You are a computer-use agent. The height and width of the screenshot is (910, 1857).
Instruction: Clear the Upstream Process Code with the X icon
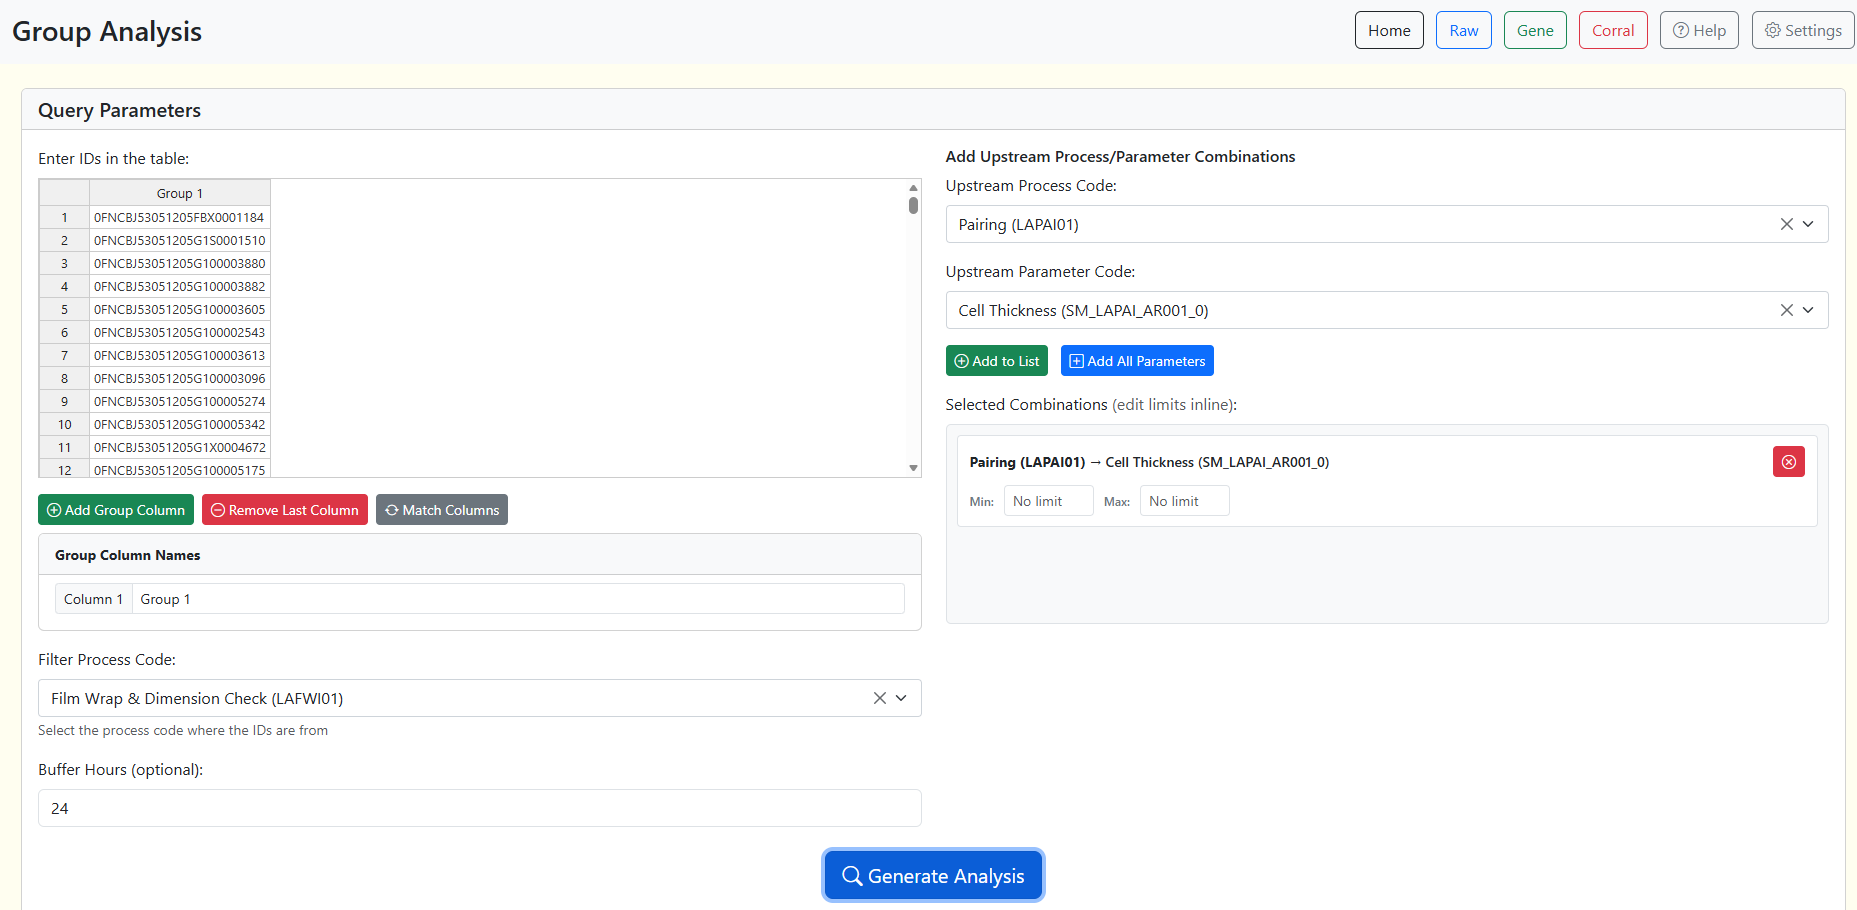1787,224
